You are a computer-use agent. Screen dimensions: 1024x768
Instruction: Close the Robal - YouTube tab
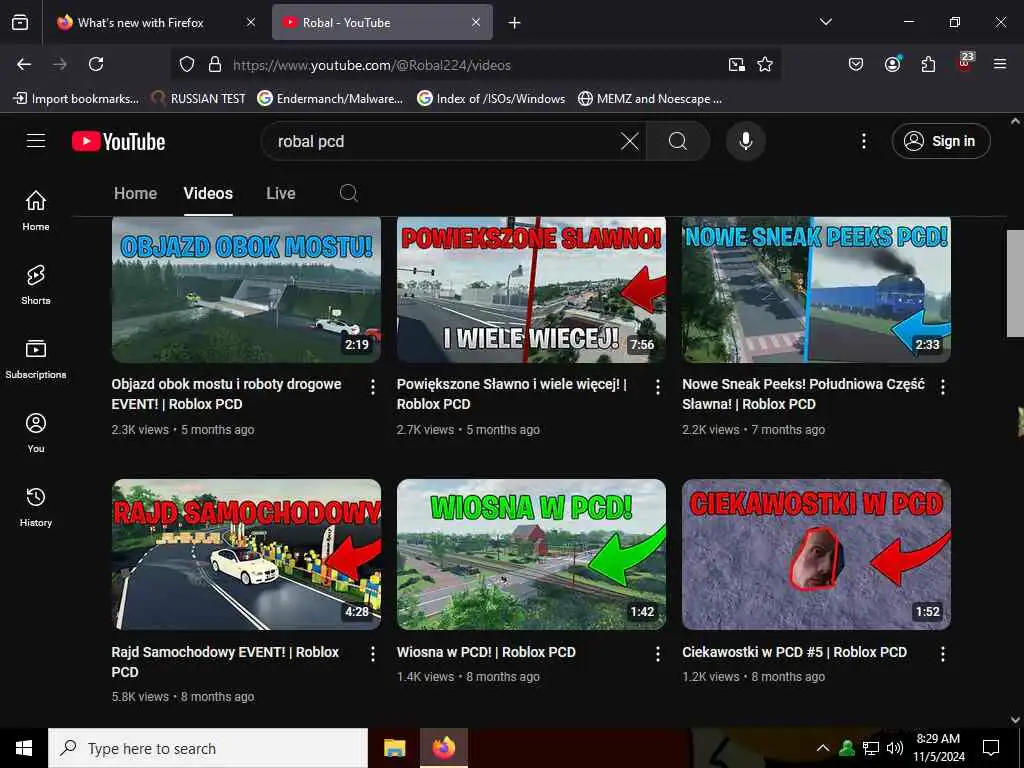476,22
